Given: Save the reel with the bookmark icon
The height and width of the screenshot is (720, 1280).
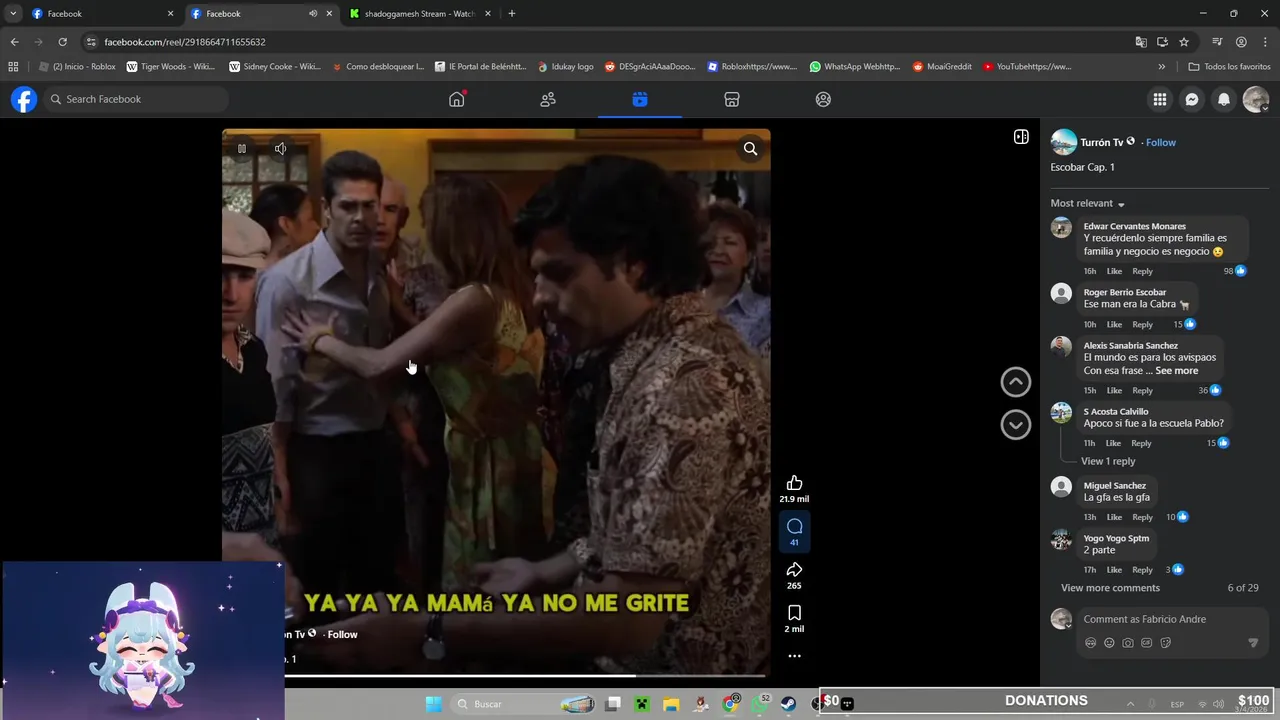Looking at the screenshot, I should [x=794, y=613].
